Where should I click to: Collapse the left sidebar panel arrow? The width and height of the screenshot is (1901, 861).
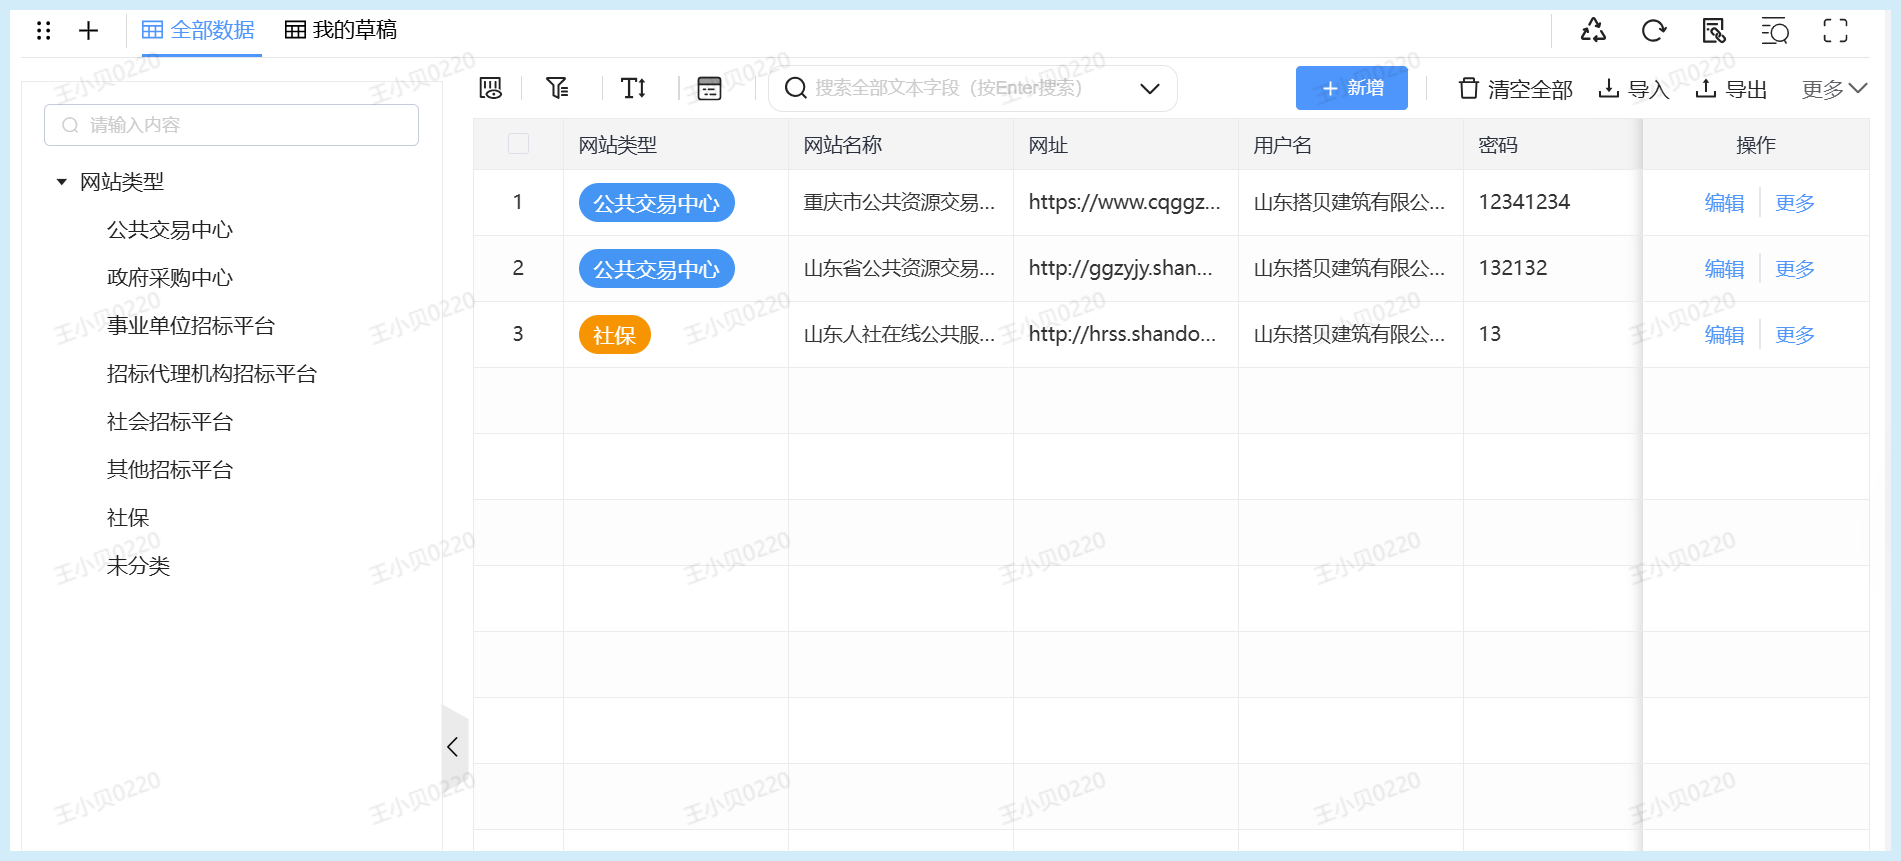coord(453,747)
